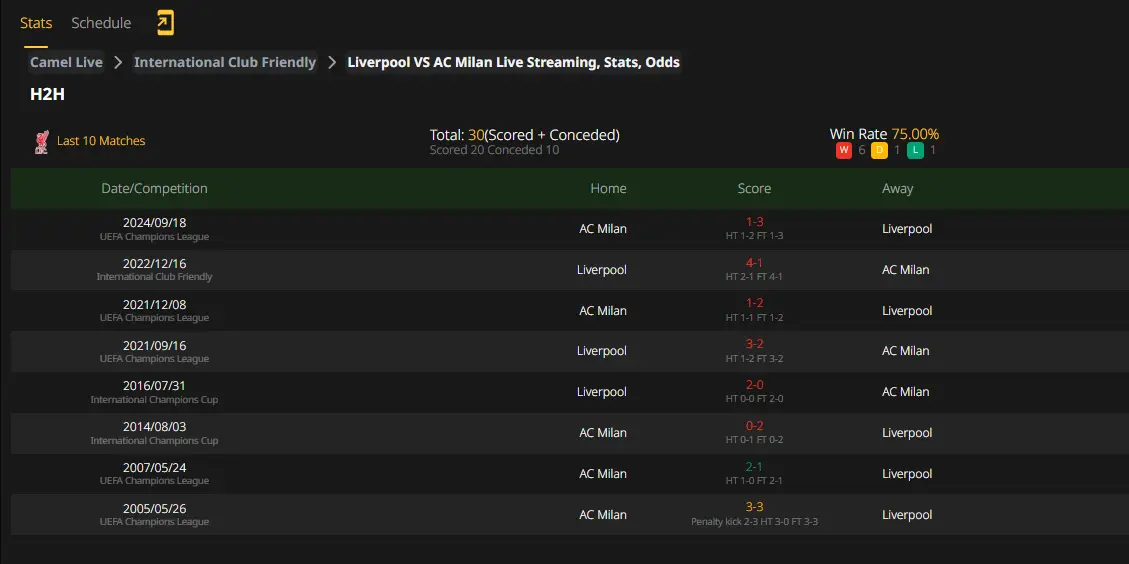Click Liverpool away team on 2005/05/26 row
This screenshot has width=1129, height=564.
tap(907, 515)
